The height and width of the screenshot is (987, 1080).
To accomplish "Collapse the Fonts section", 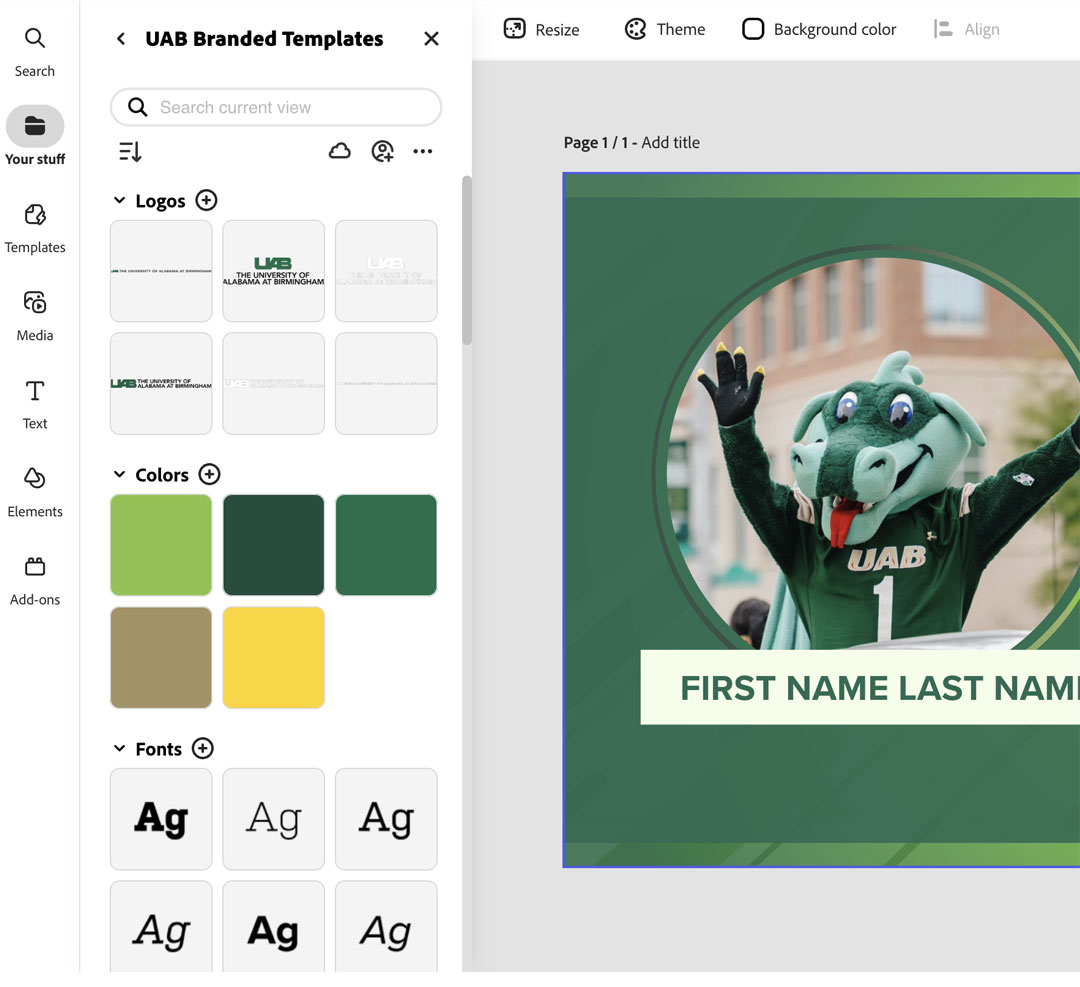I will 119,748.
